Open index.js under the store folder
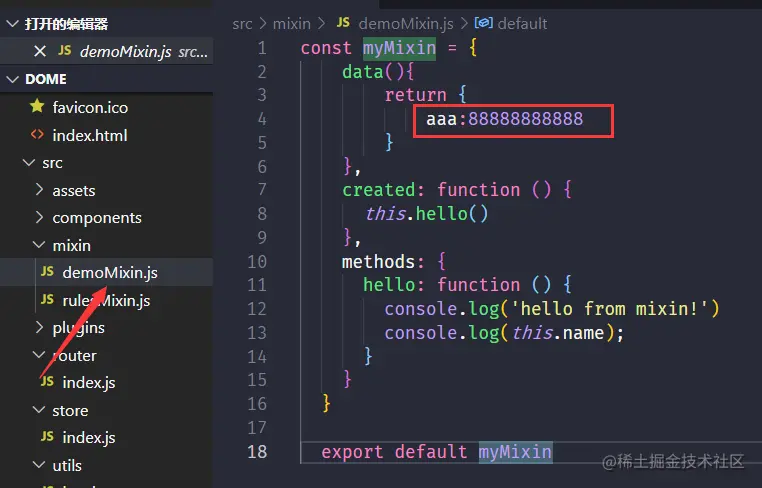Viewport: 762px width, 488px height. click(x=88, y=437)
